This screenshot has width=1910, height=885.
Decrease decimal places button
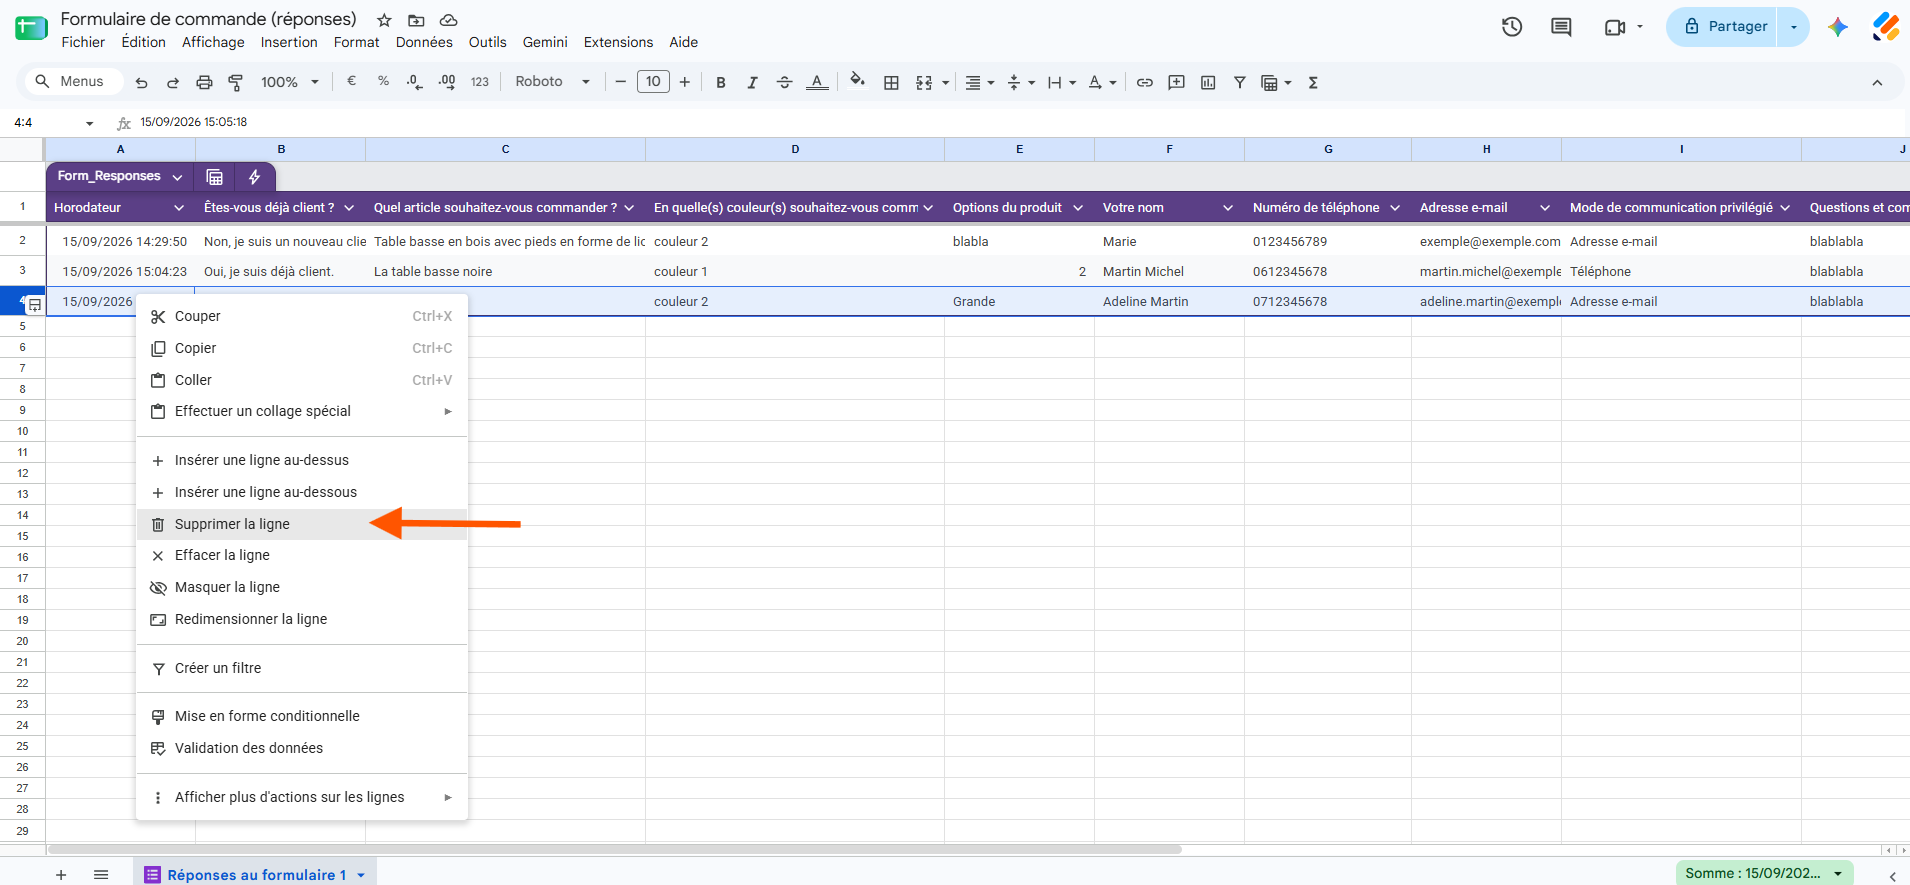[x=414, y=82]
